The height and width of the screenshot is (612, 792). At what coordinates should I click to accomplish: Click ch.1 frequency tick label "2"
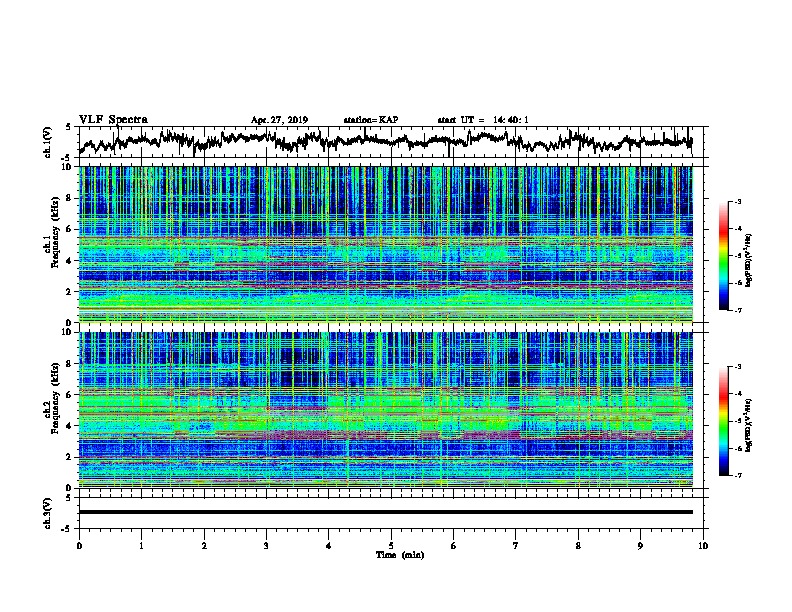coord(68,292)
